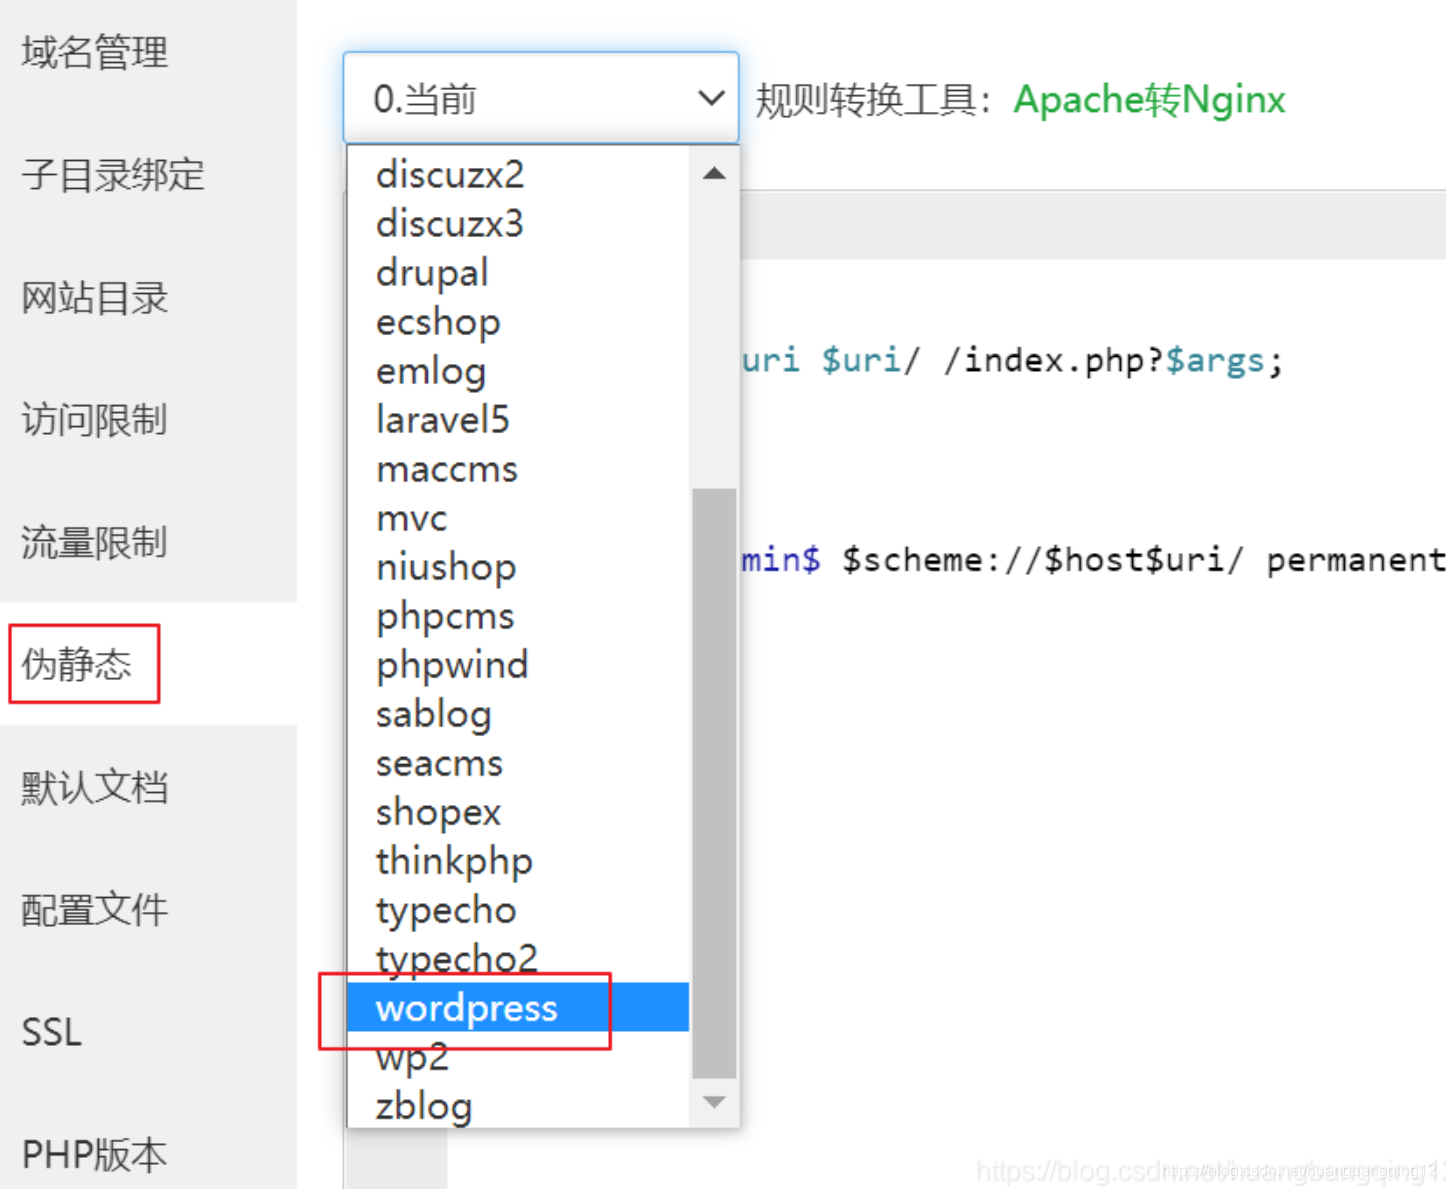Pick emlog in the dropdown list

(x=518, y=371)
